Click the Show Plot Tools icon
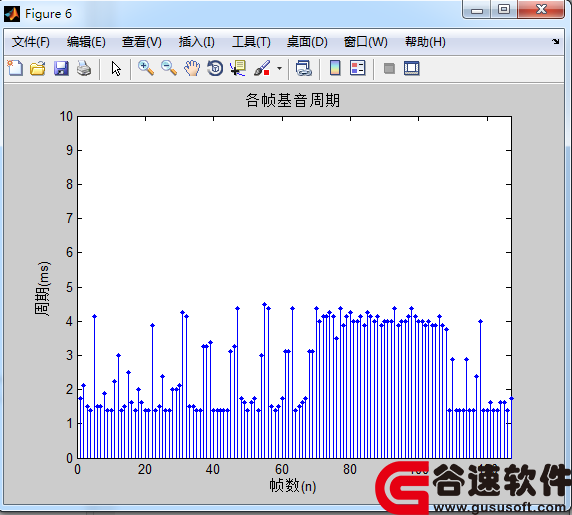 [412, 68]
